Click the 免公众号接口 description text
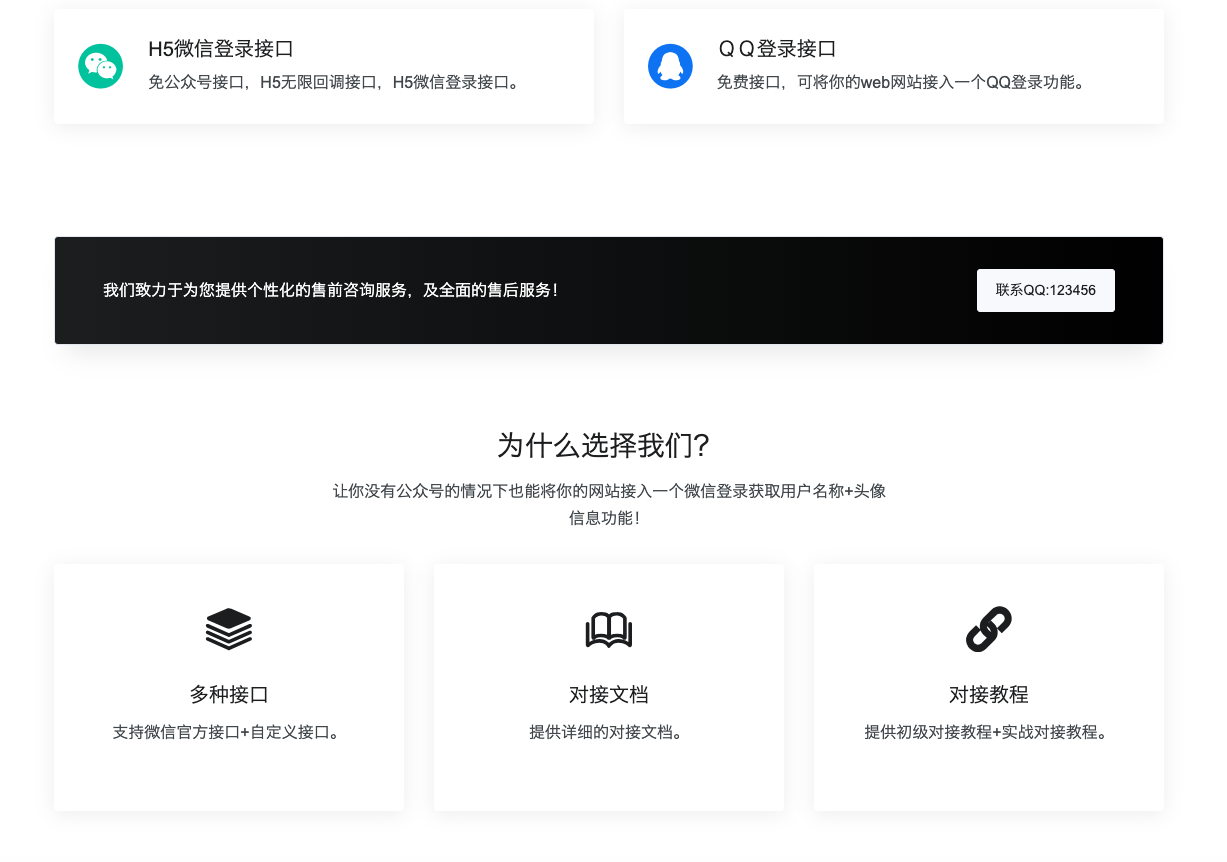Viewport: 1227px width, 862px height. (x=333, y=83)
